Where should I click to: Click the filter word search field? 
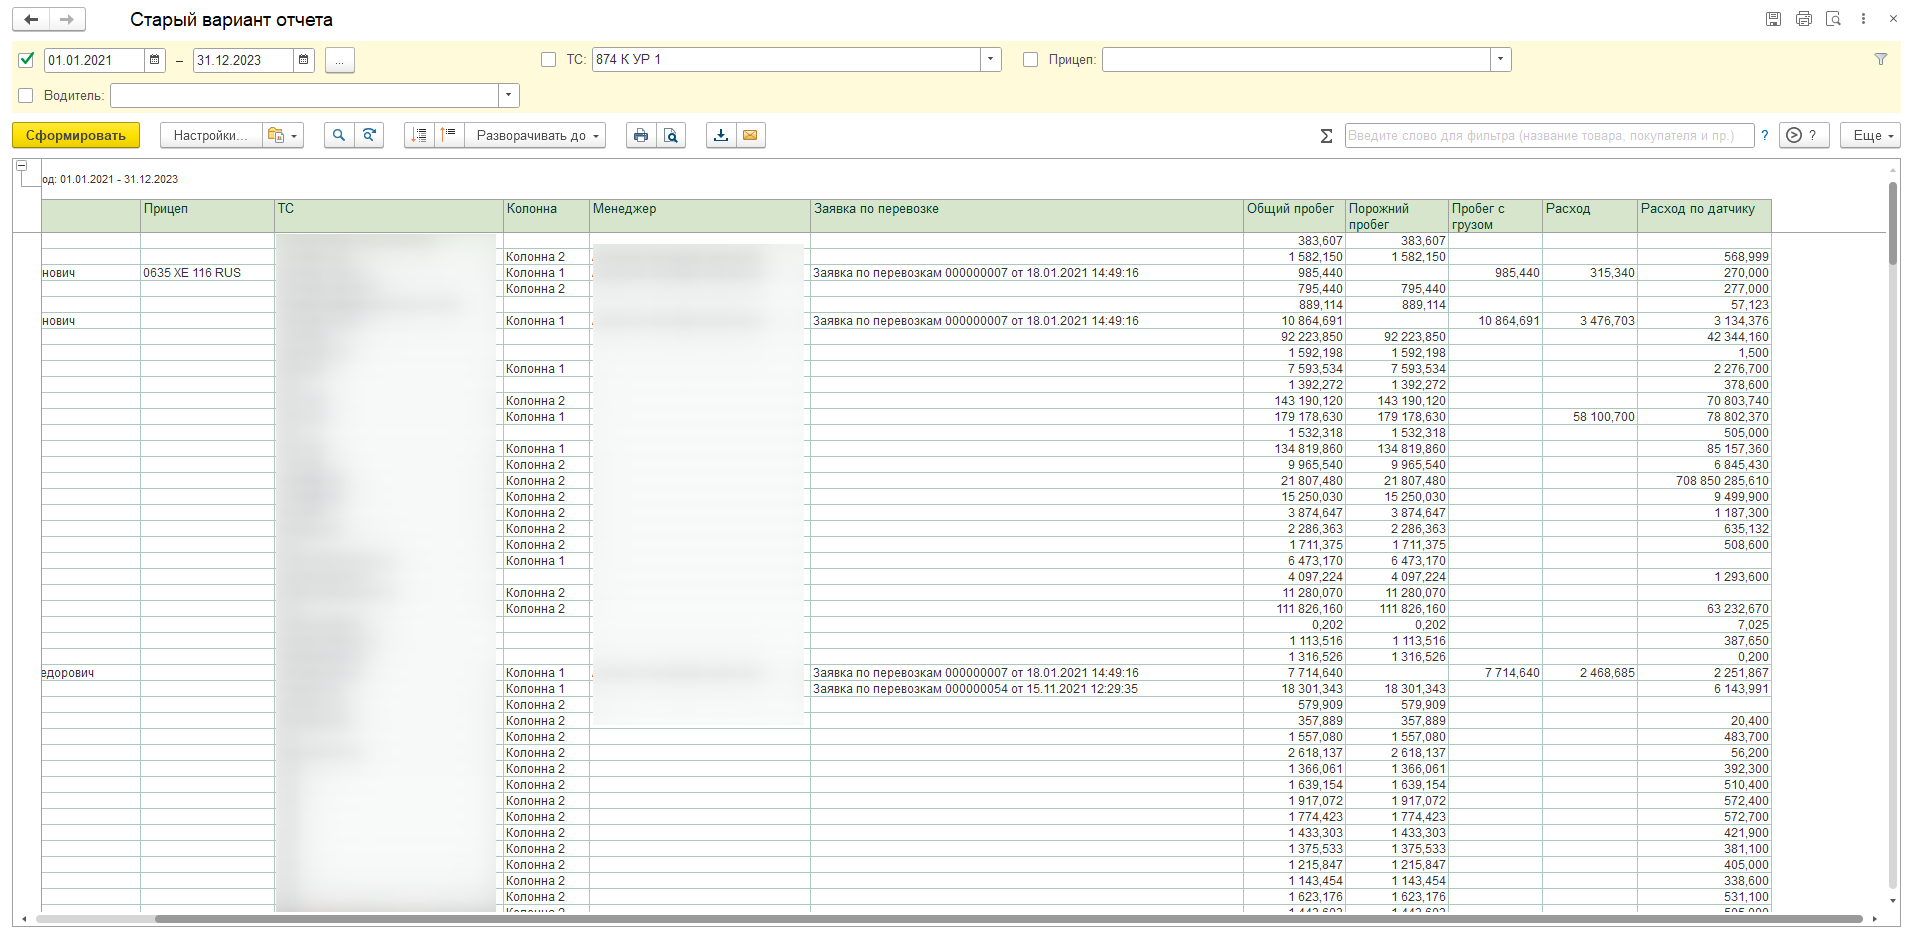click(x=1549, y=136)
